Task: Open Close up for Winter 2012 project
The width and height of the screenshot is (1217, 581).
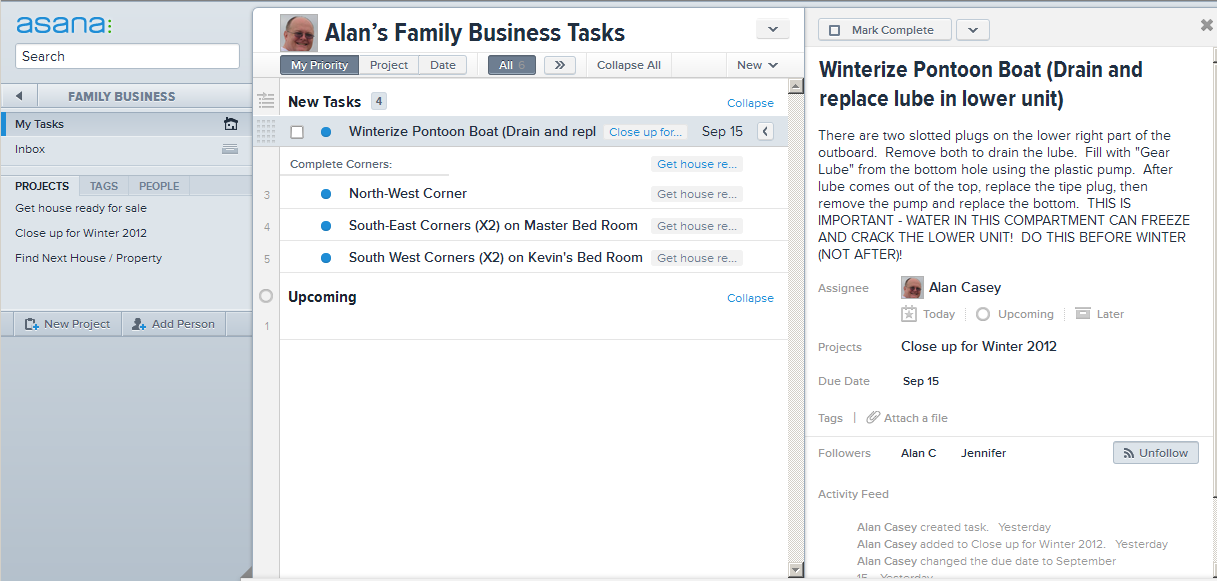Action: point(81,233)
